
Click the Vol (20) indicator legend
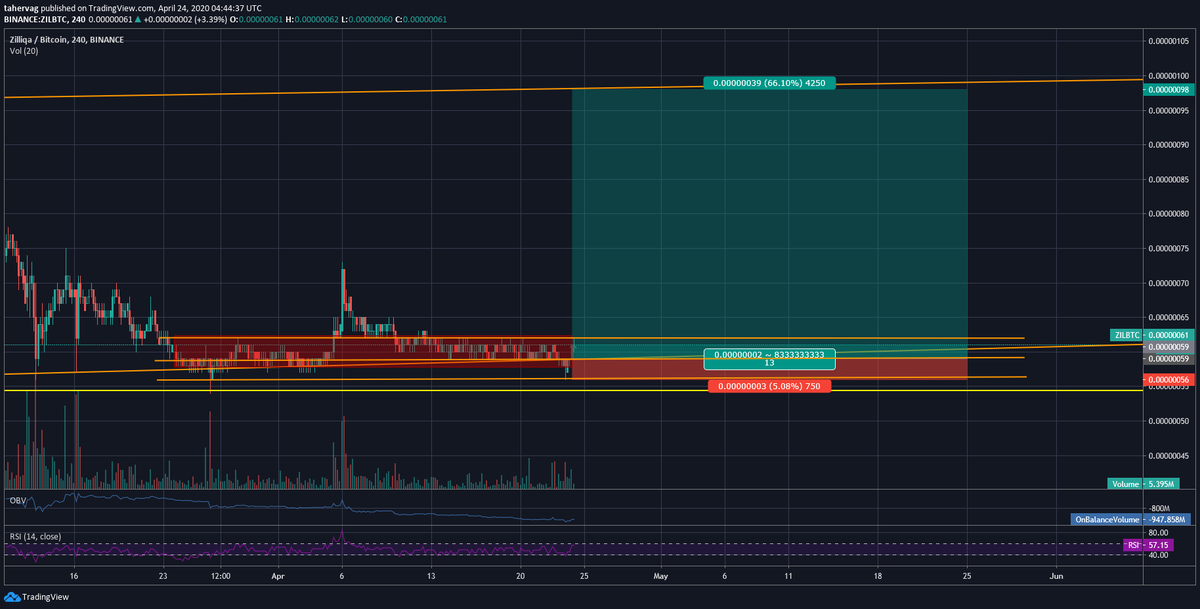coord(25,50)
